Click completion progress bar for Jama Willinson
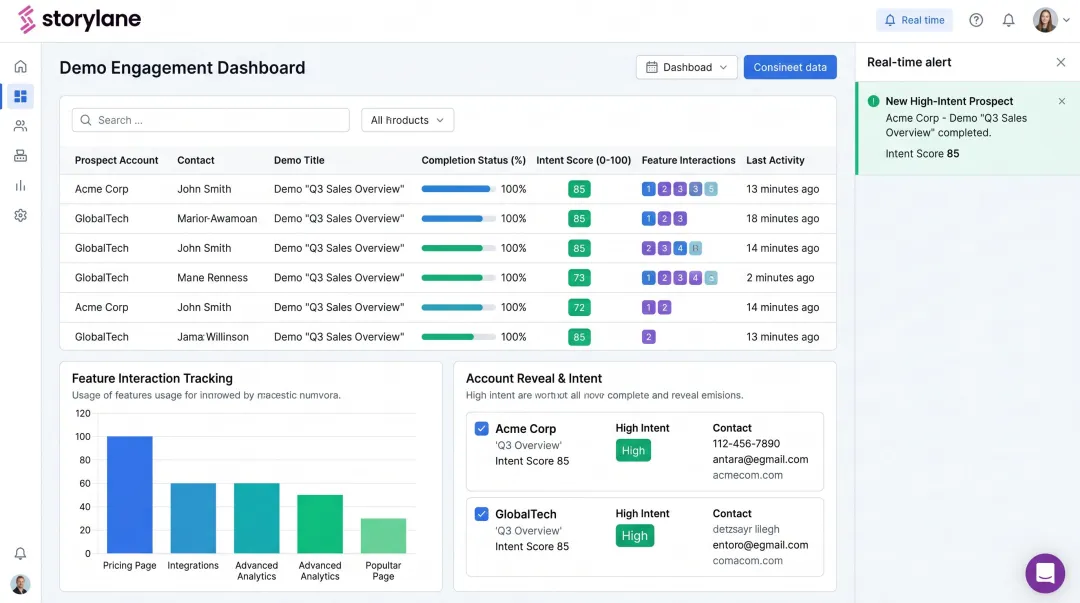Viewport: 1080px width, 603px height. [x=458, y=337]
